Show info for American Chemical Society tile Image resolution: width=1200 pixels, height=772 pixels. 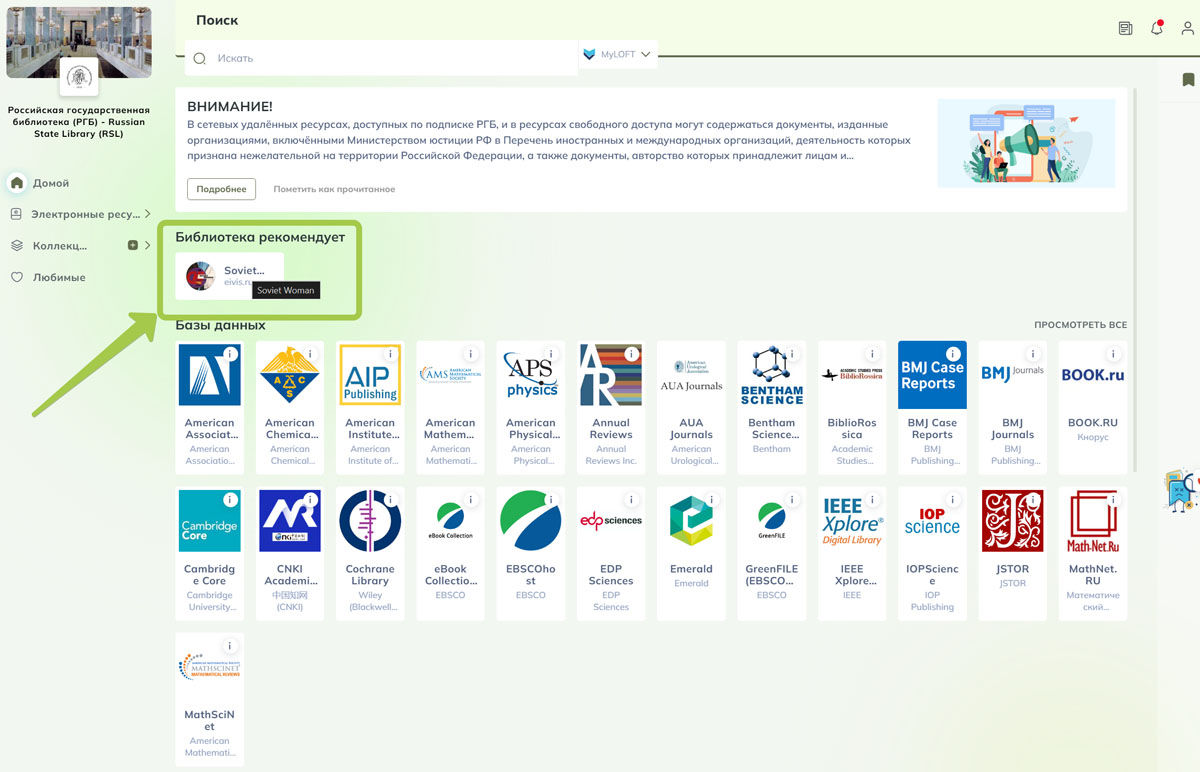[x=310, y=354]
